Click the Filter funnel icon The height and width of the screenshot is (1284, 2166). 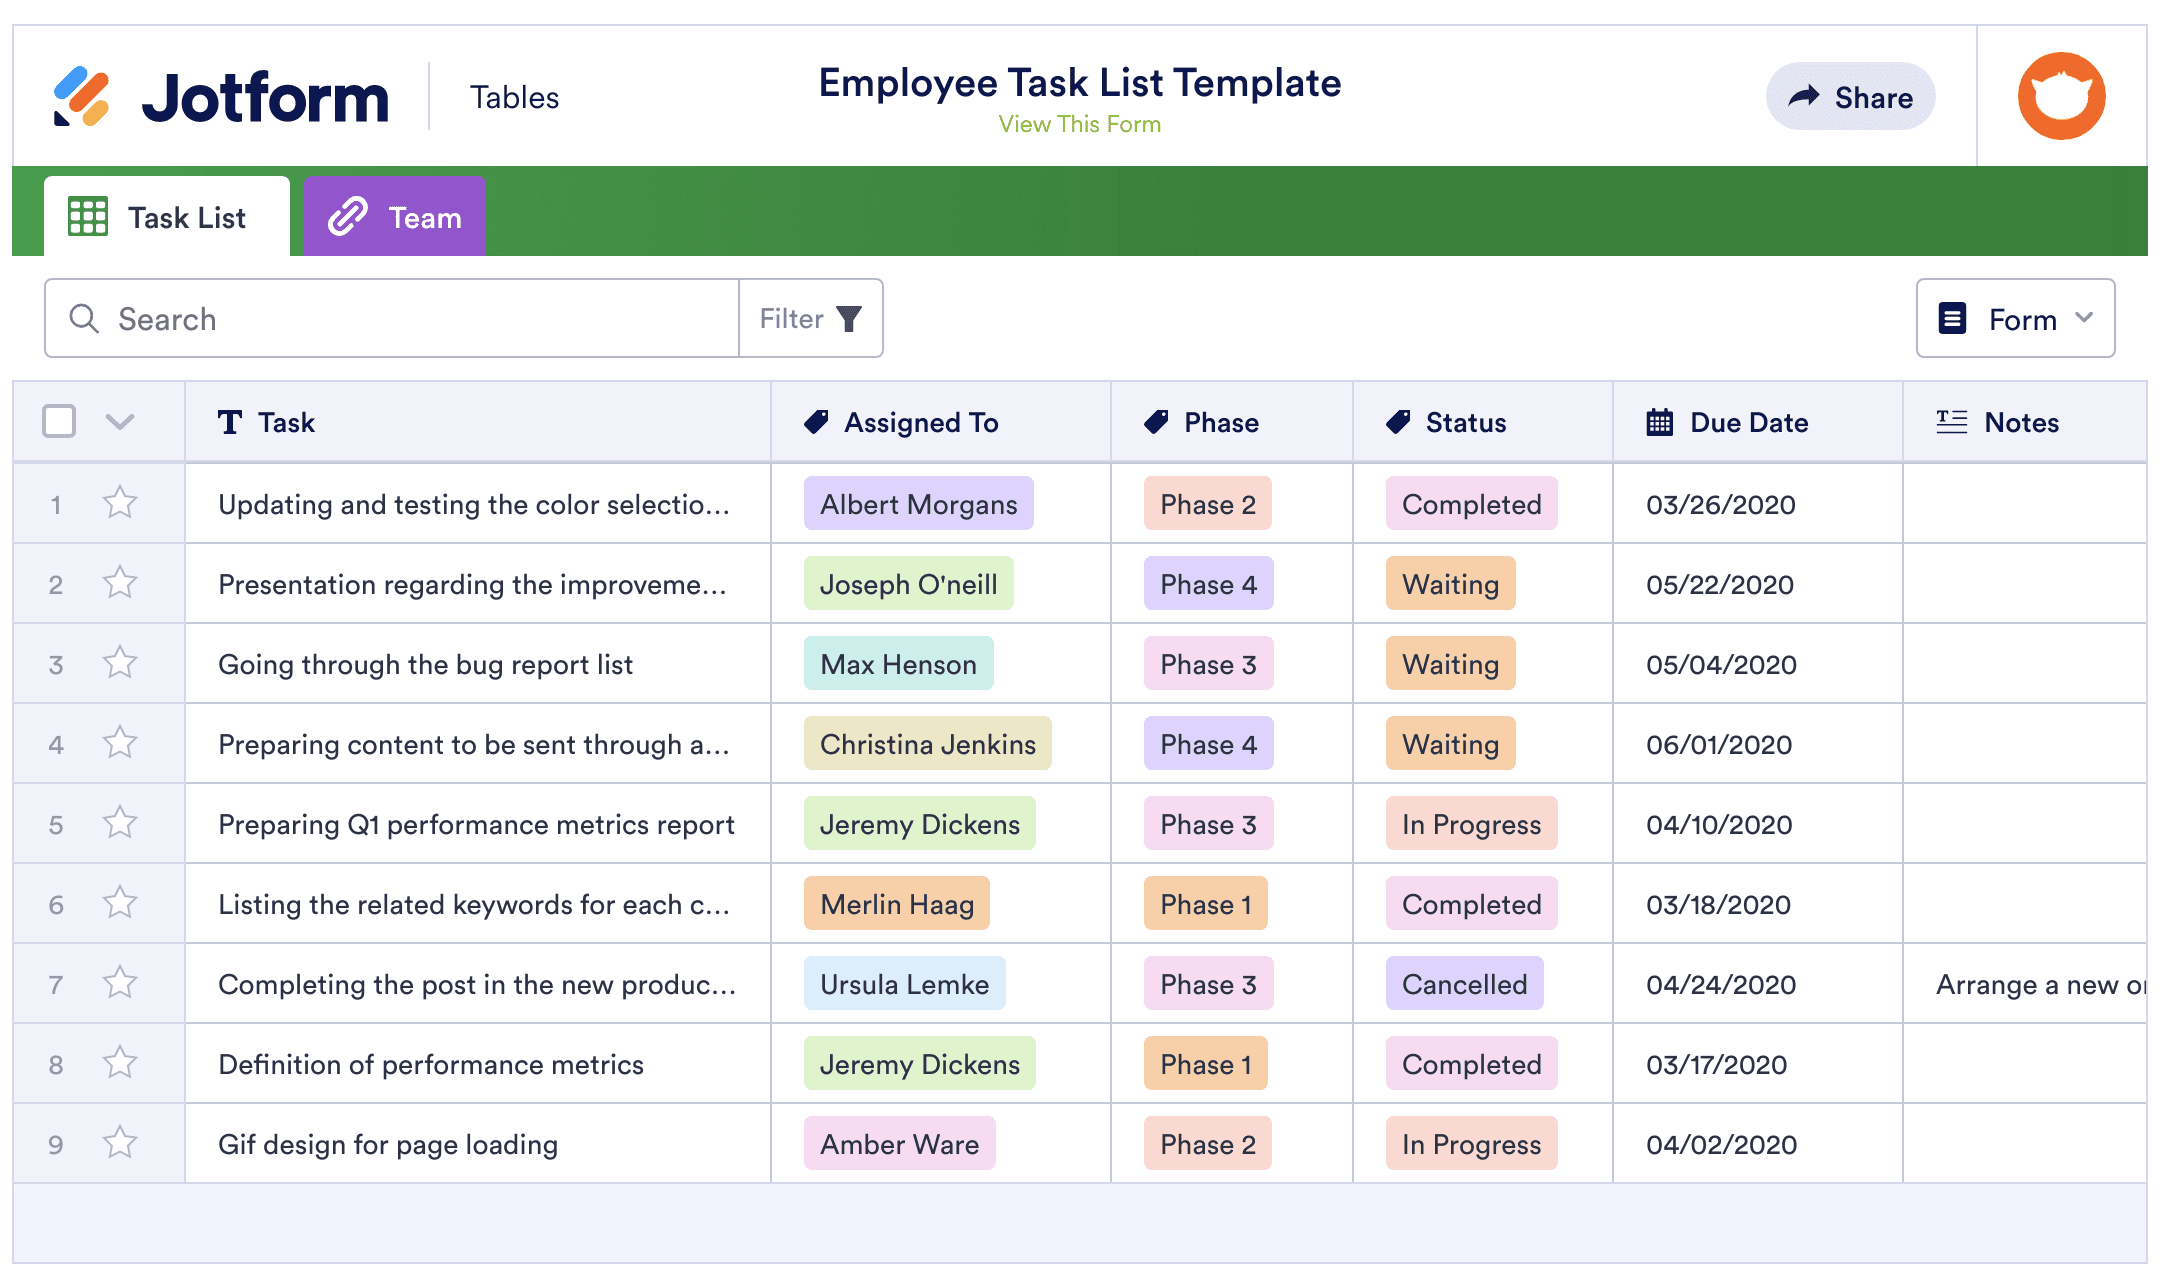[850, 318]
